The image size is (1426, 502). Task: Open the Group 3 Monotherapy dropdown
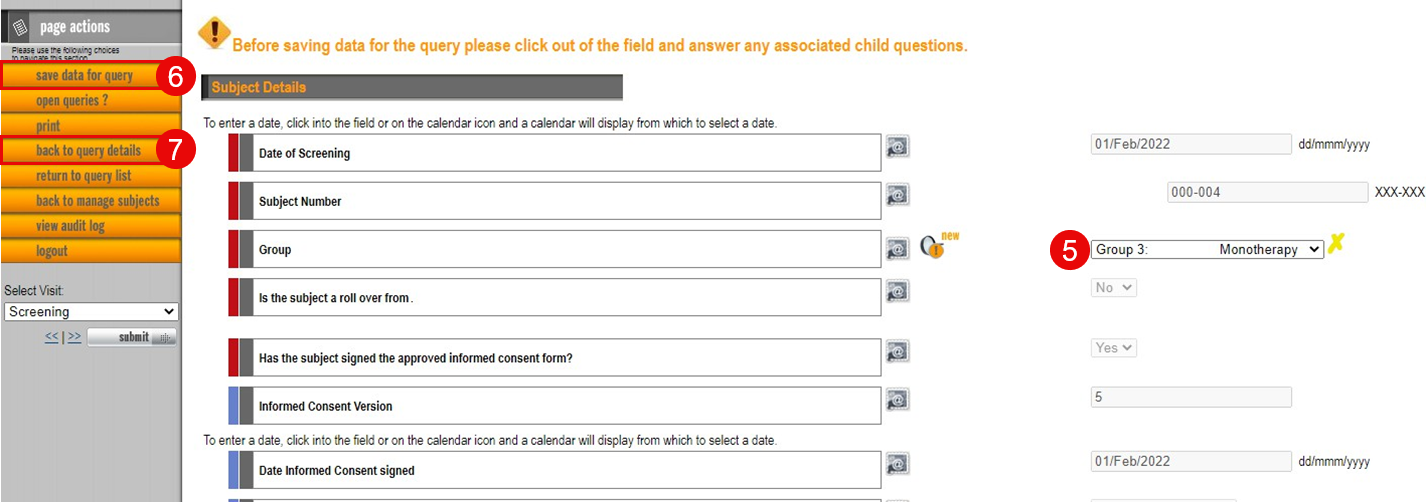1207,249
